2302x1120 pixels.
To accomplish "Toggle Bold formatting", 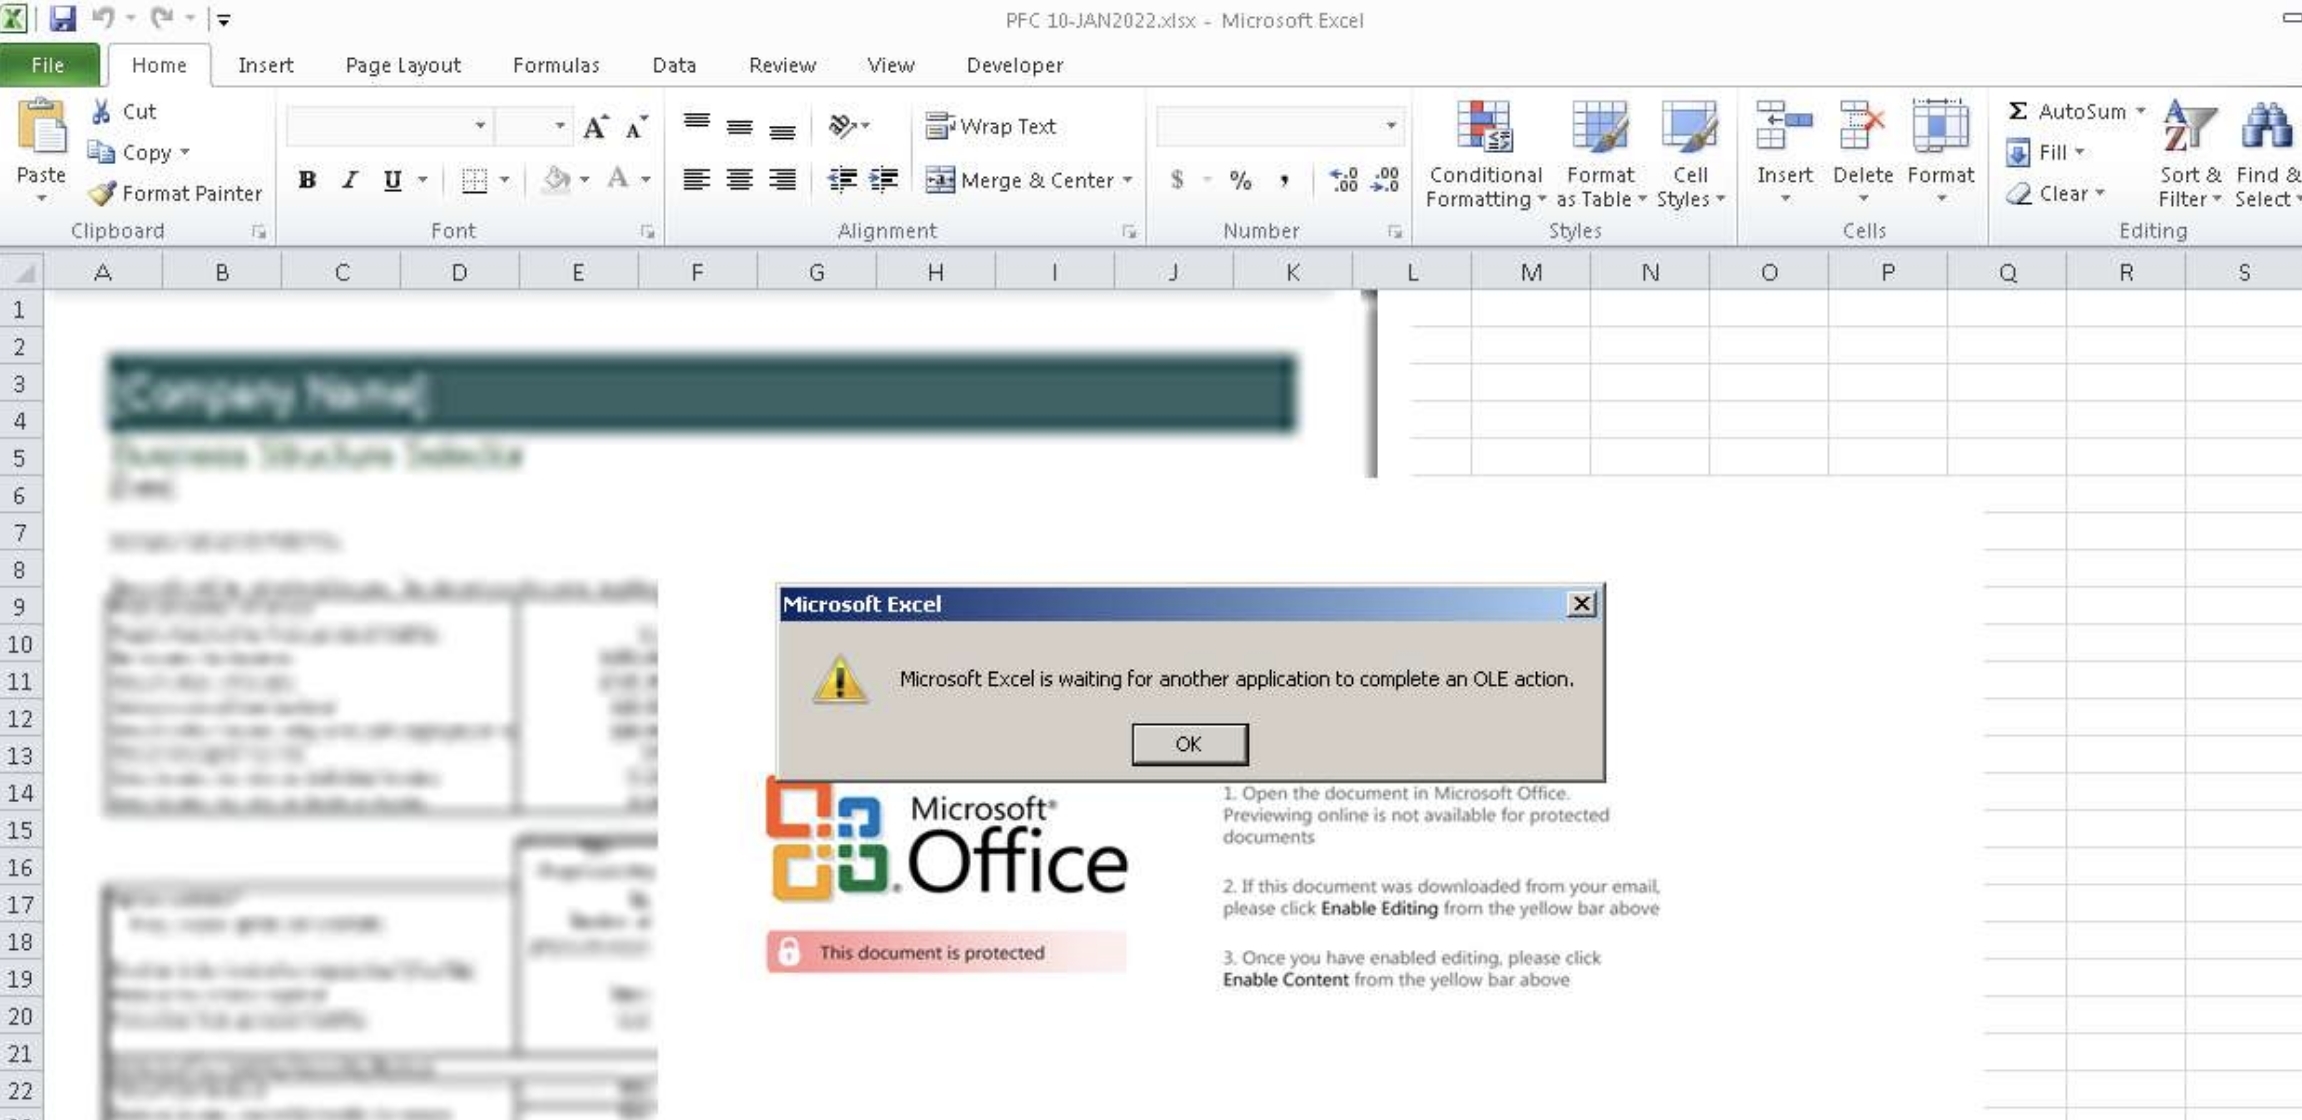I will (307, 180).
